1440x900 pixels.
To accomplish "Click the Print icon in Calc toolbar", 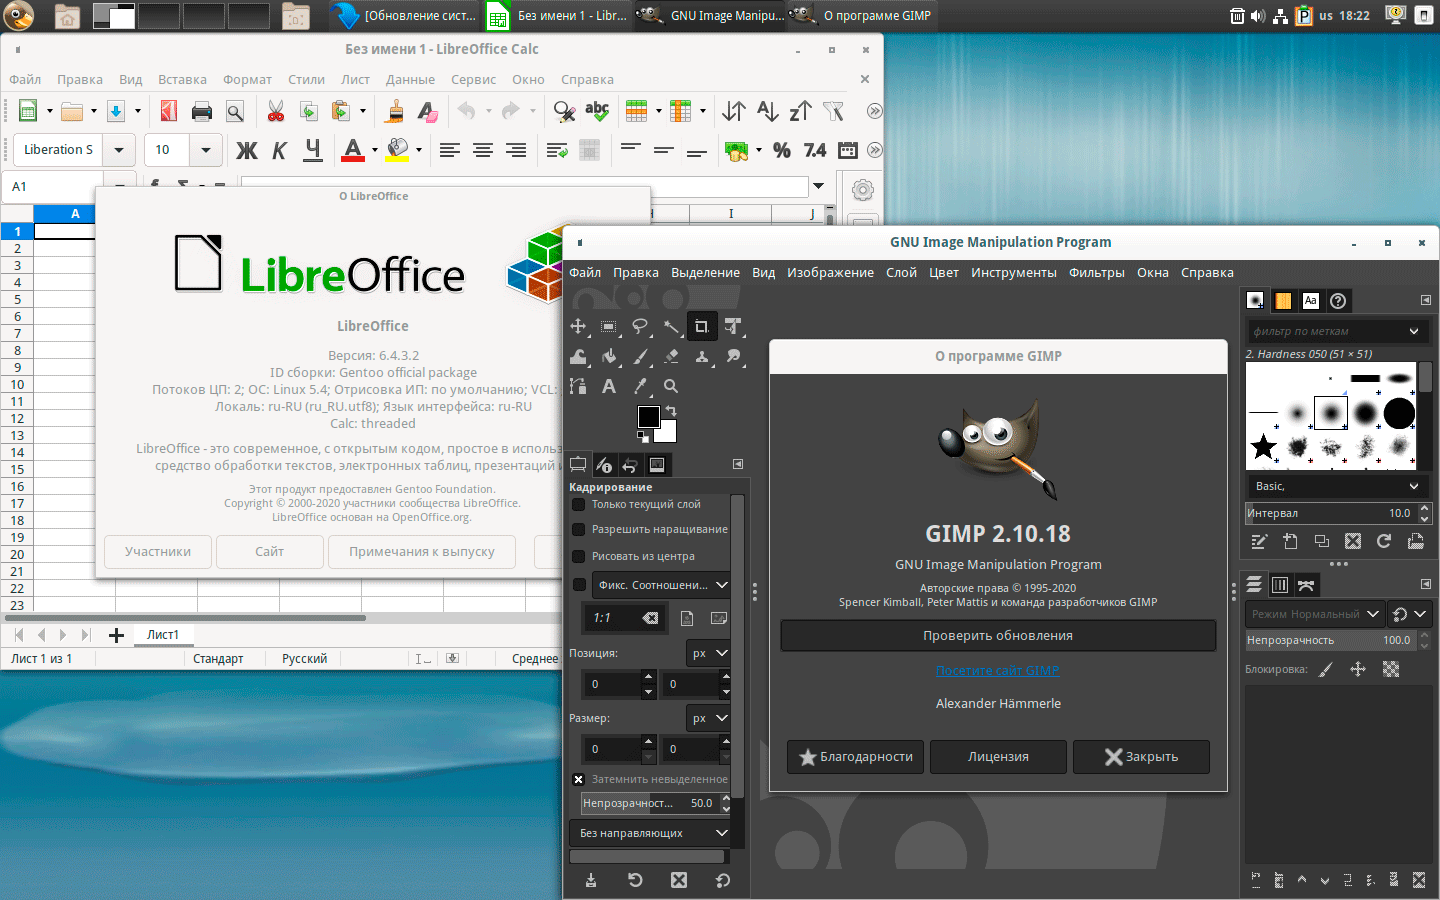I will point(202,111).
